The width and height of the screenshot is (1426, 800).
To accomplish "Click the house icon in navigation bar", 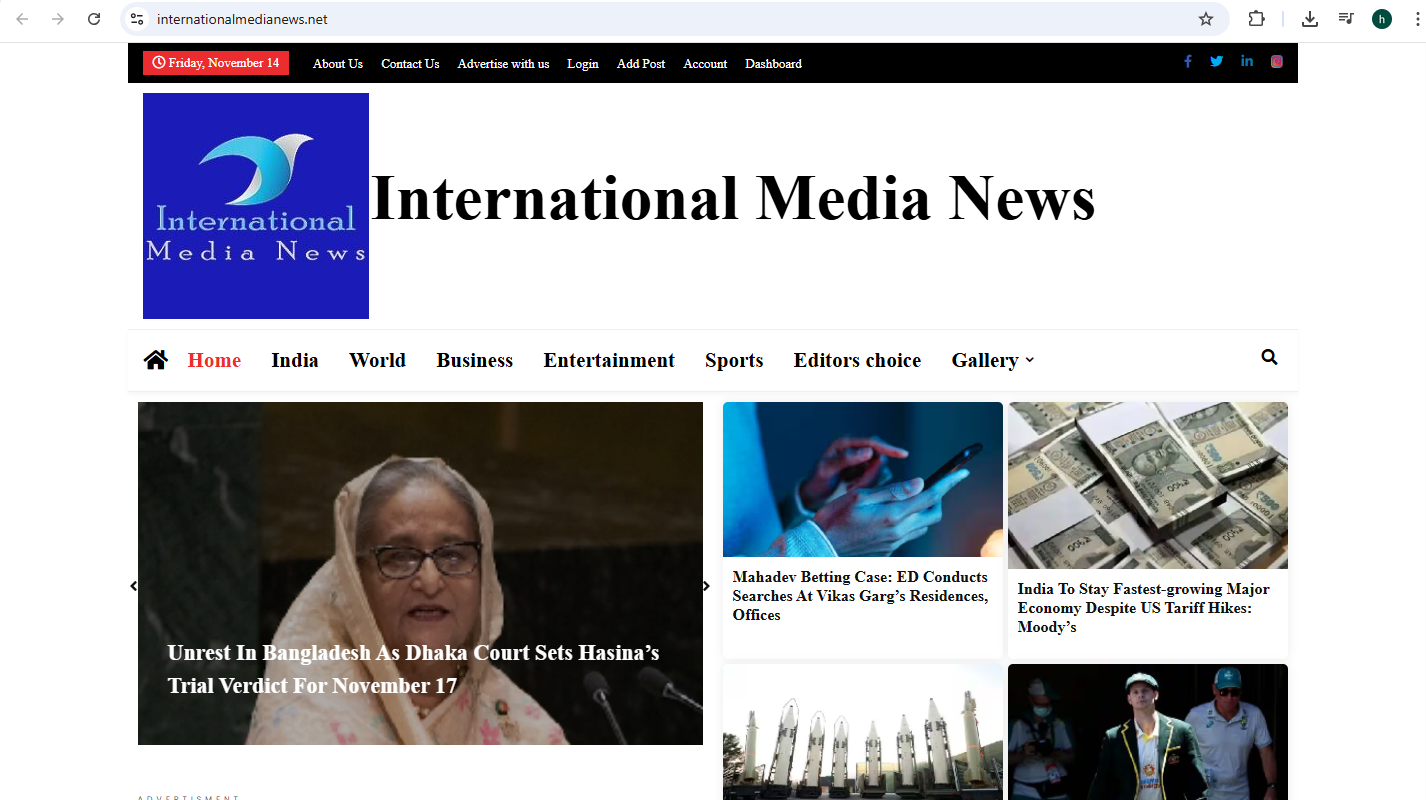I will (x=155, y=360).
